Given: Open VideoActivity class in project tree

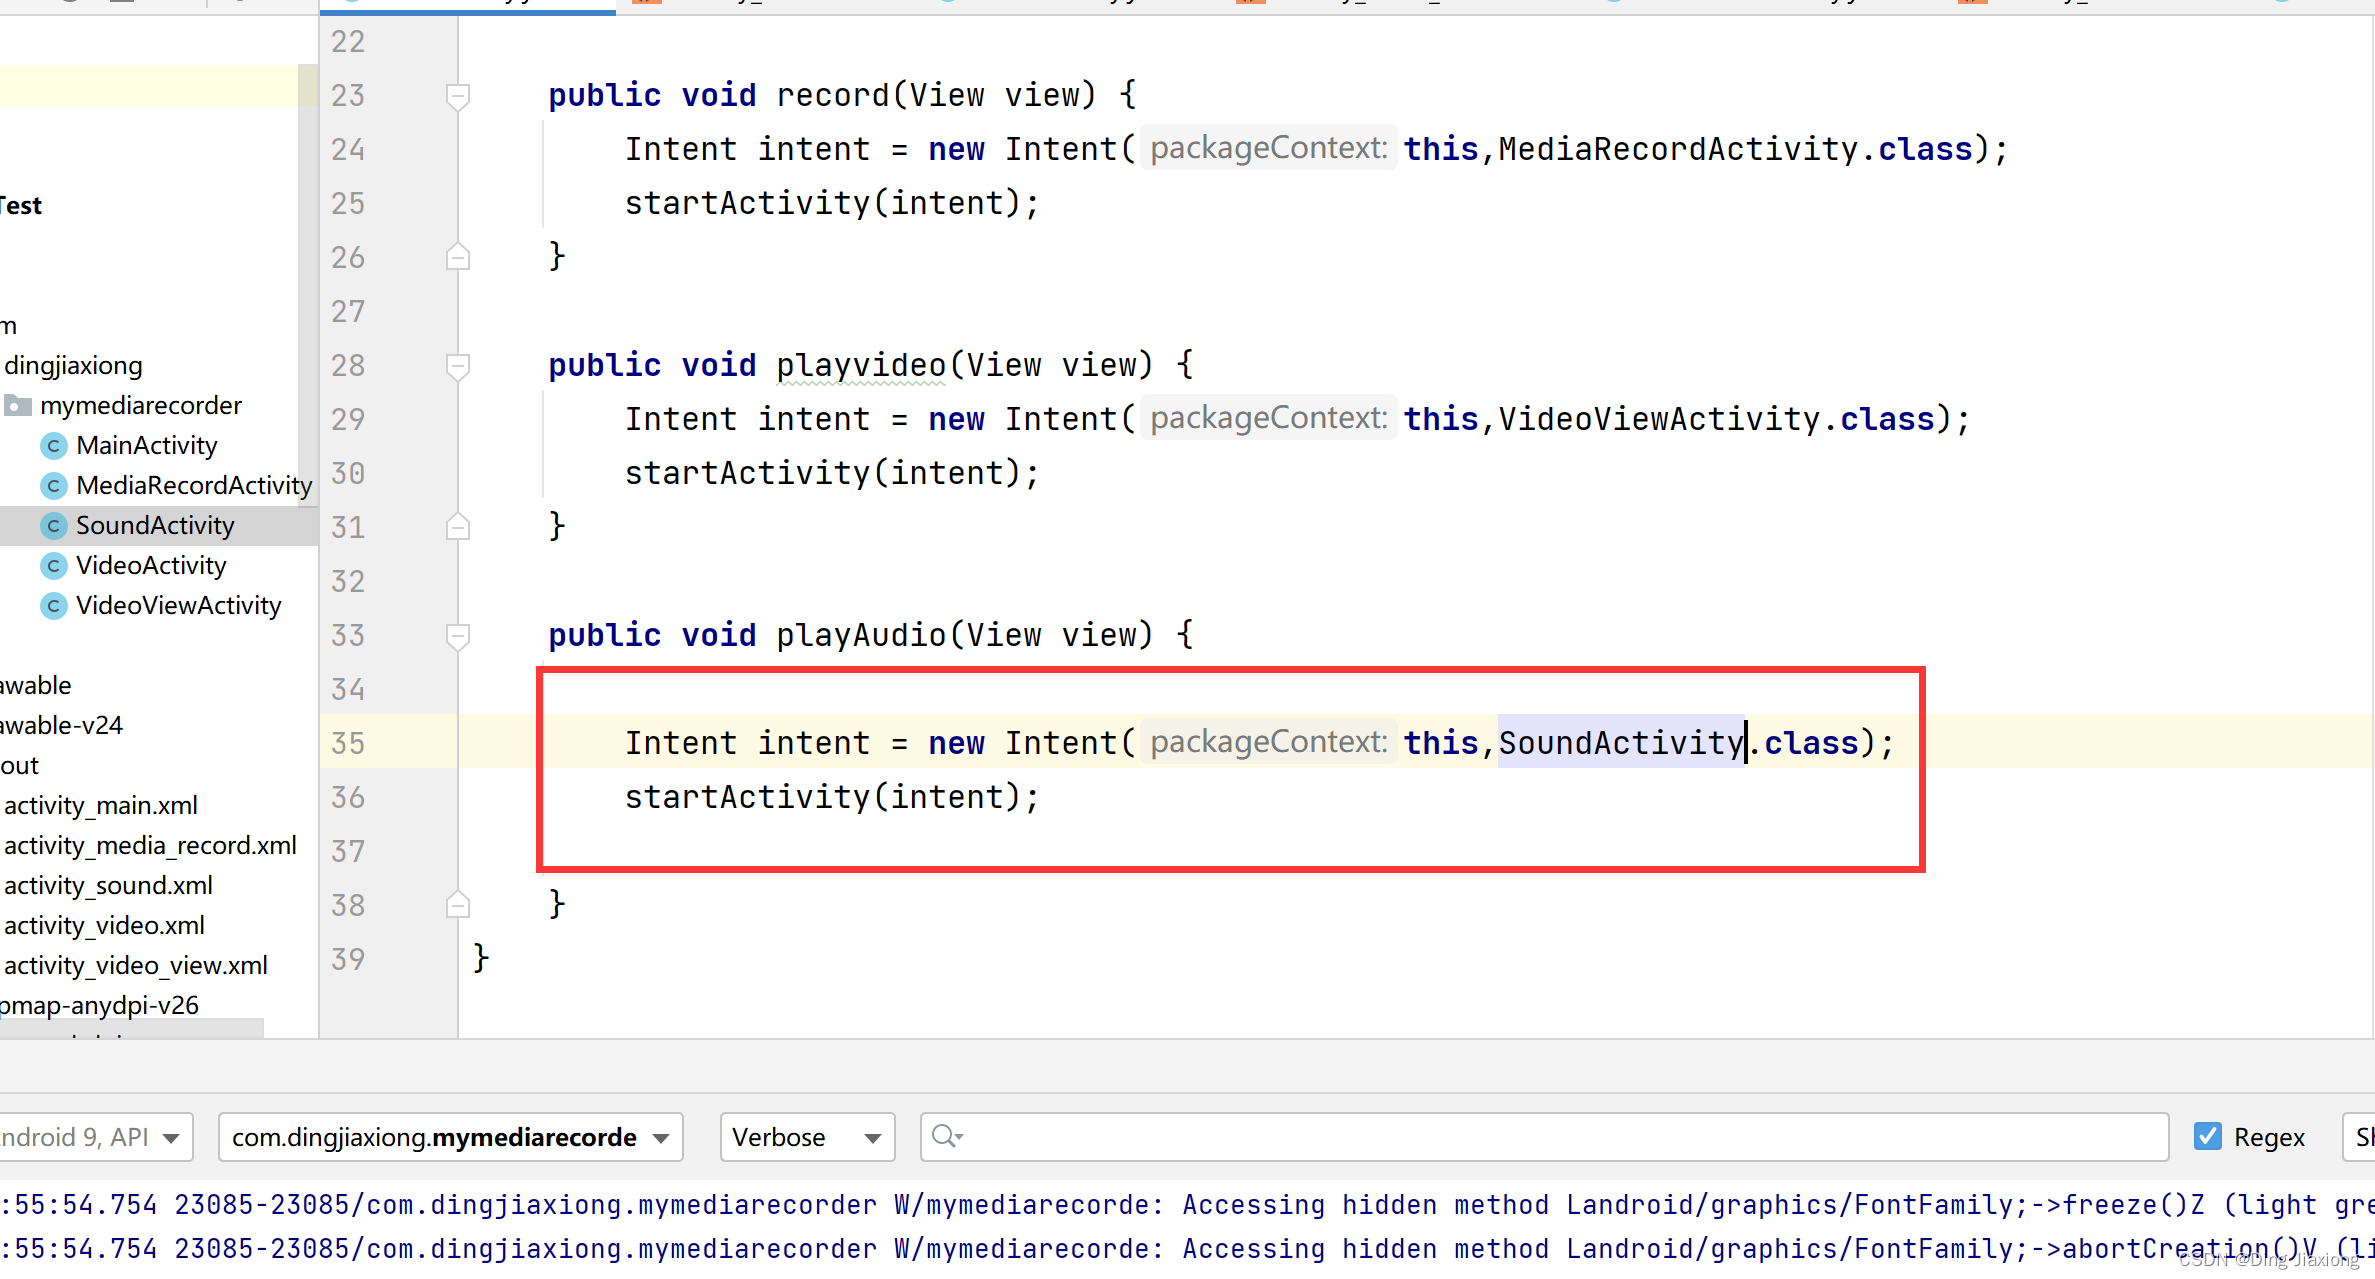Looking at the screenshot, I should 151,565.
